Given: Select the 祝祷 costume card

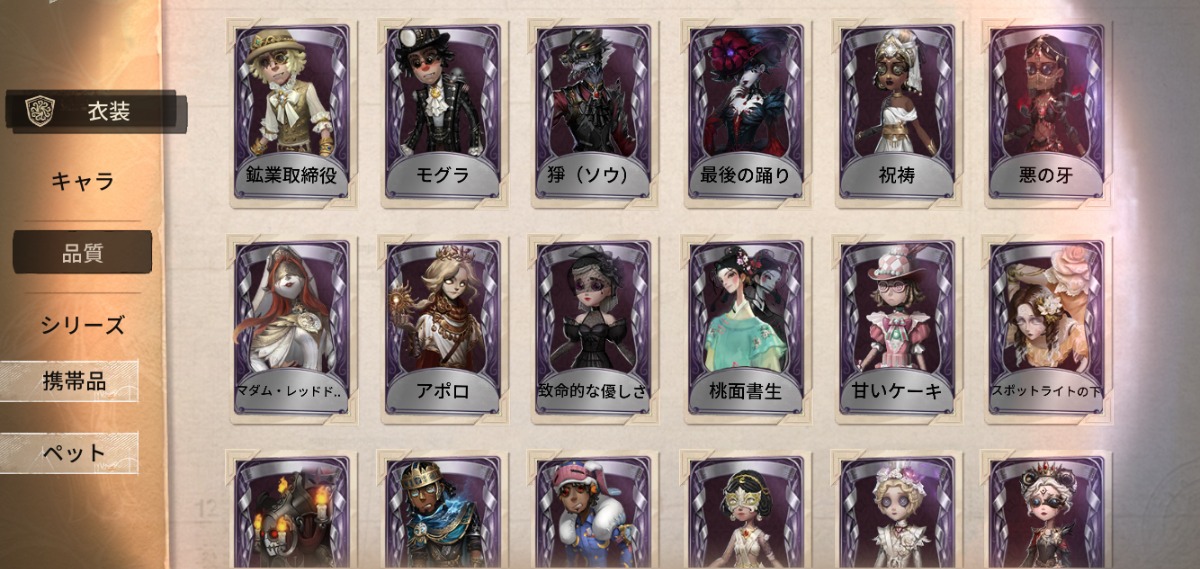Looking at the screenshot, I should [x=896, y=112].
